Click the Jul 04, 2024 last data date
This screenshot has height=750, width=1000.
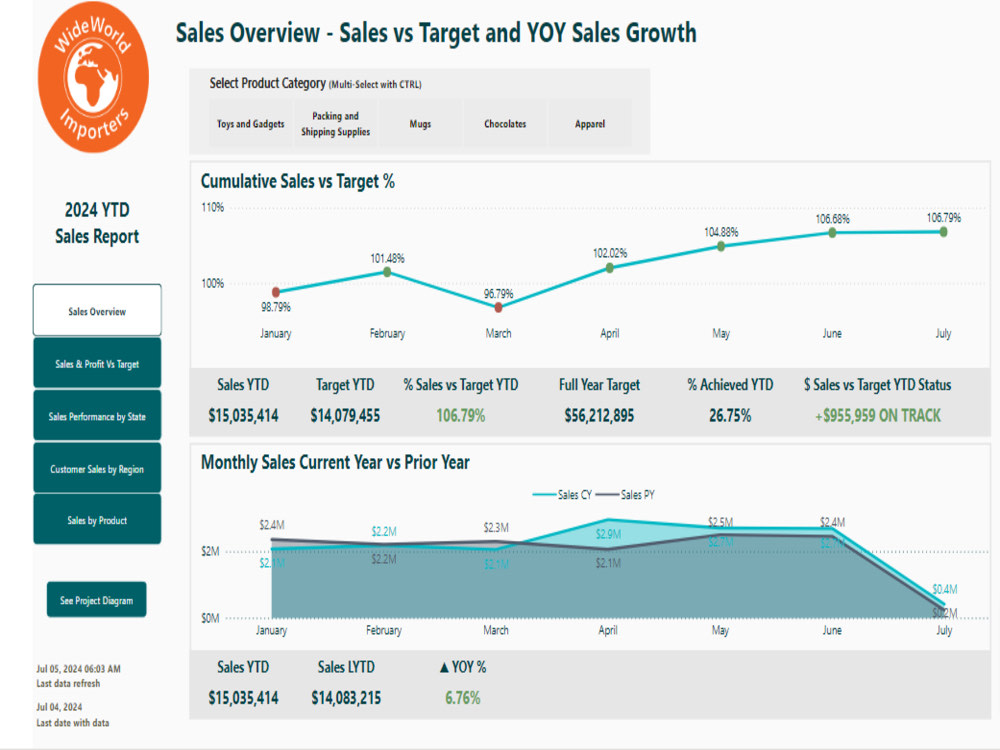[x=59, y=707]
